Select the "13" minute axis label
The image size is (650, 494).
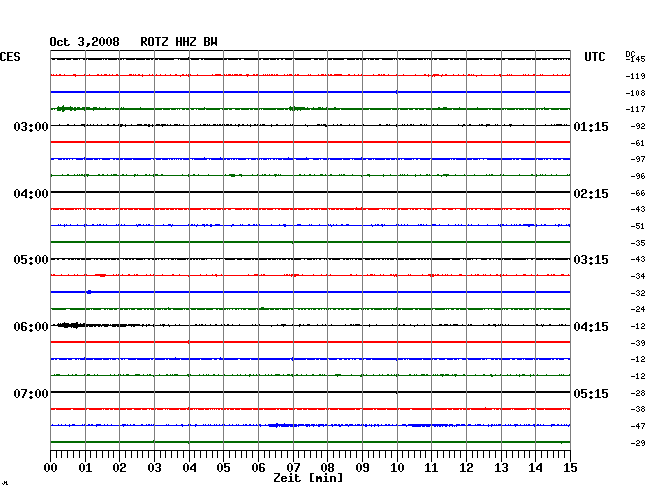(501, 468)
